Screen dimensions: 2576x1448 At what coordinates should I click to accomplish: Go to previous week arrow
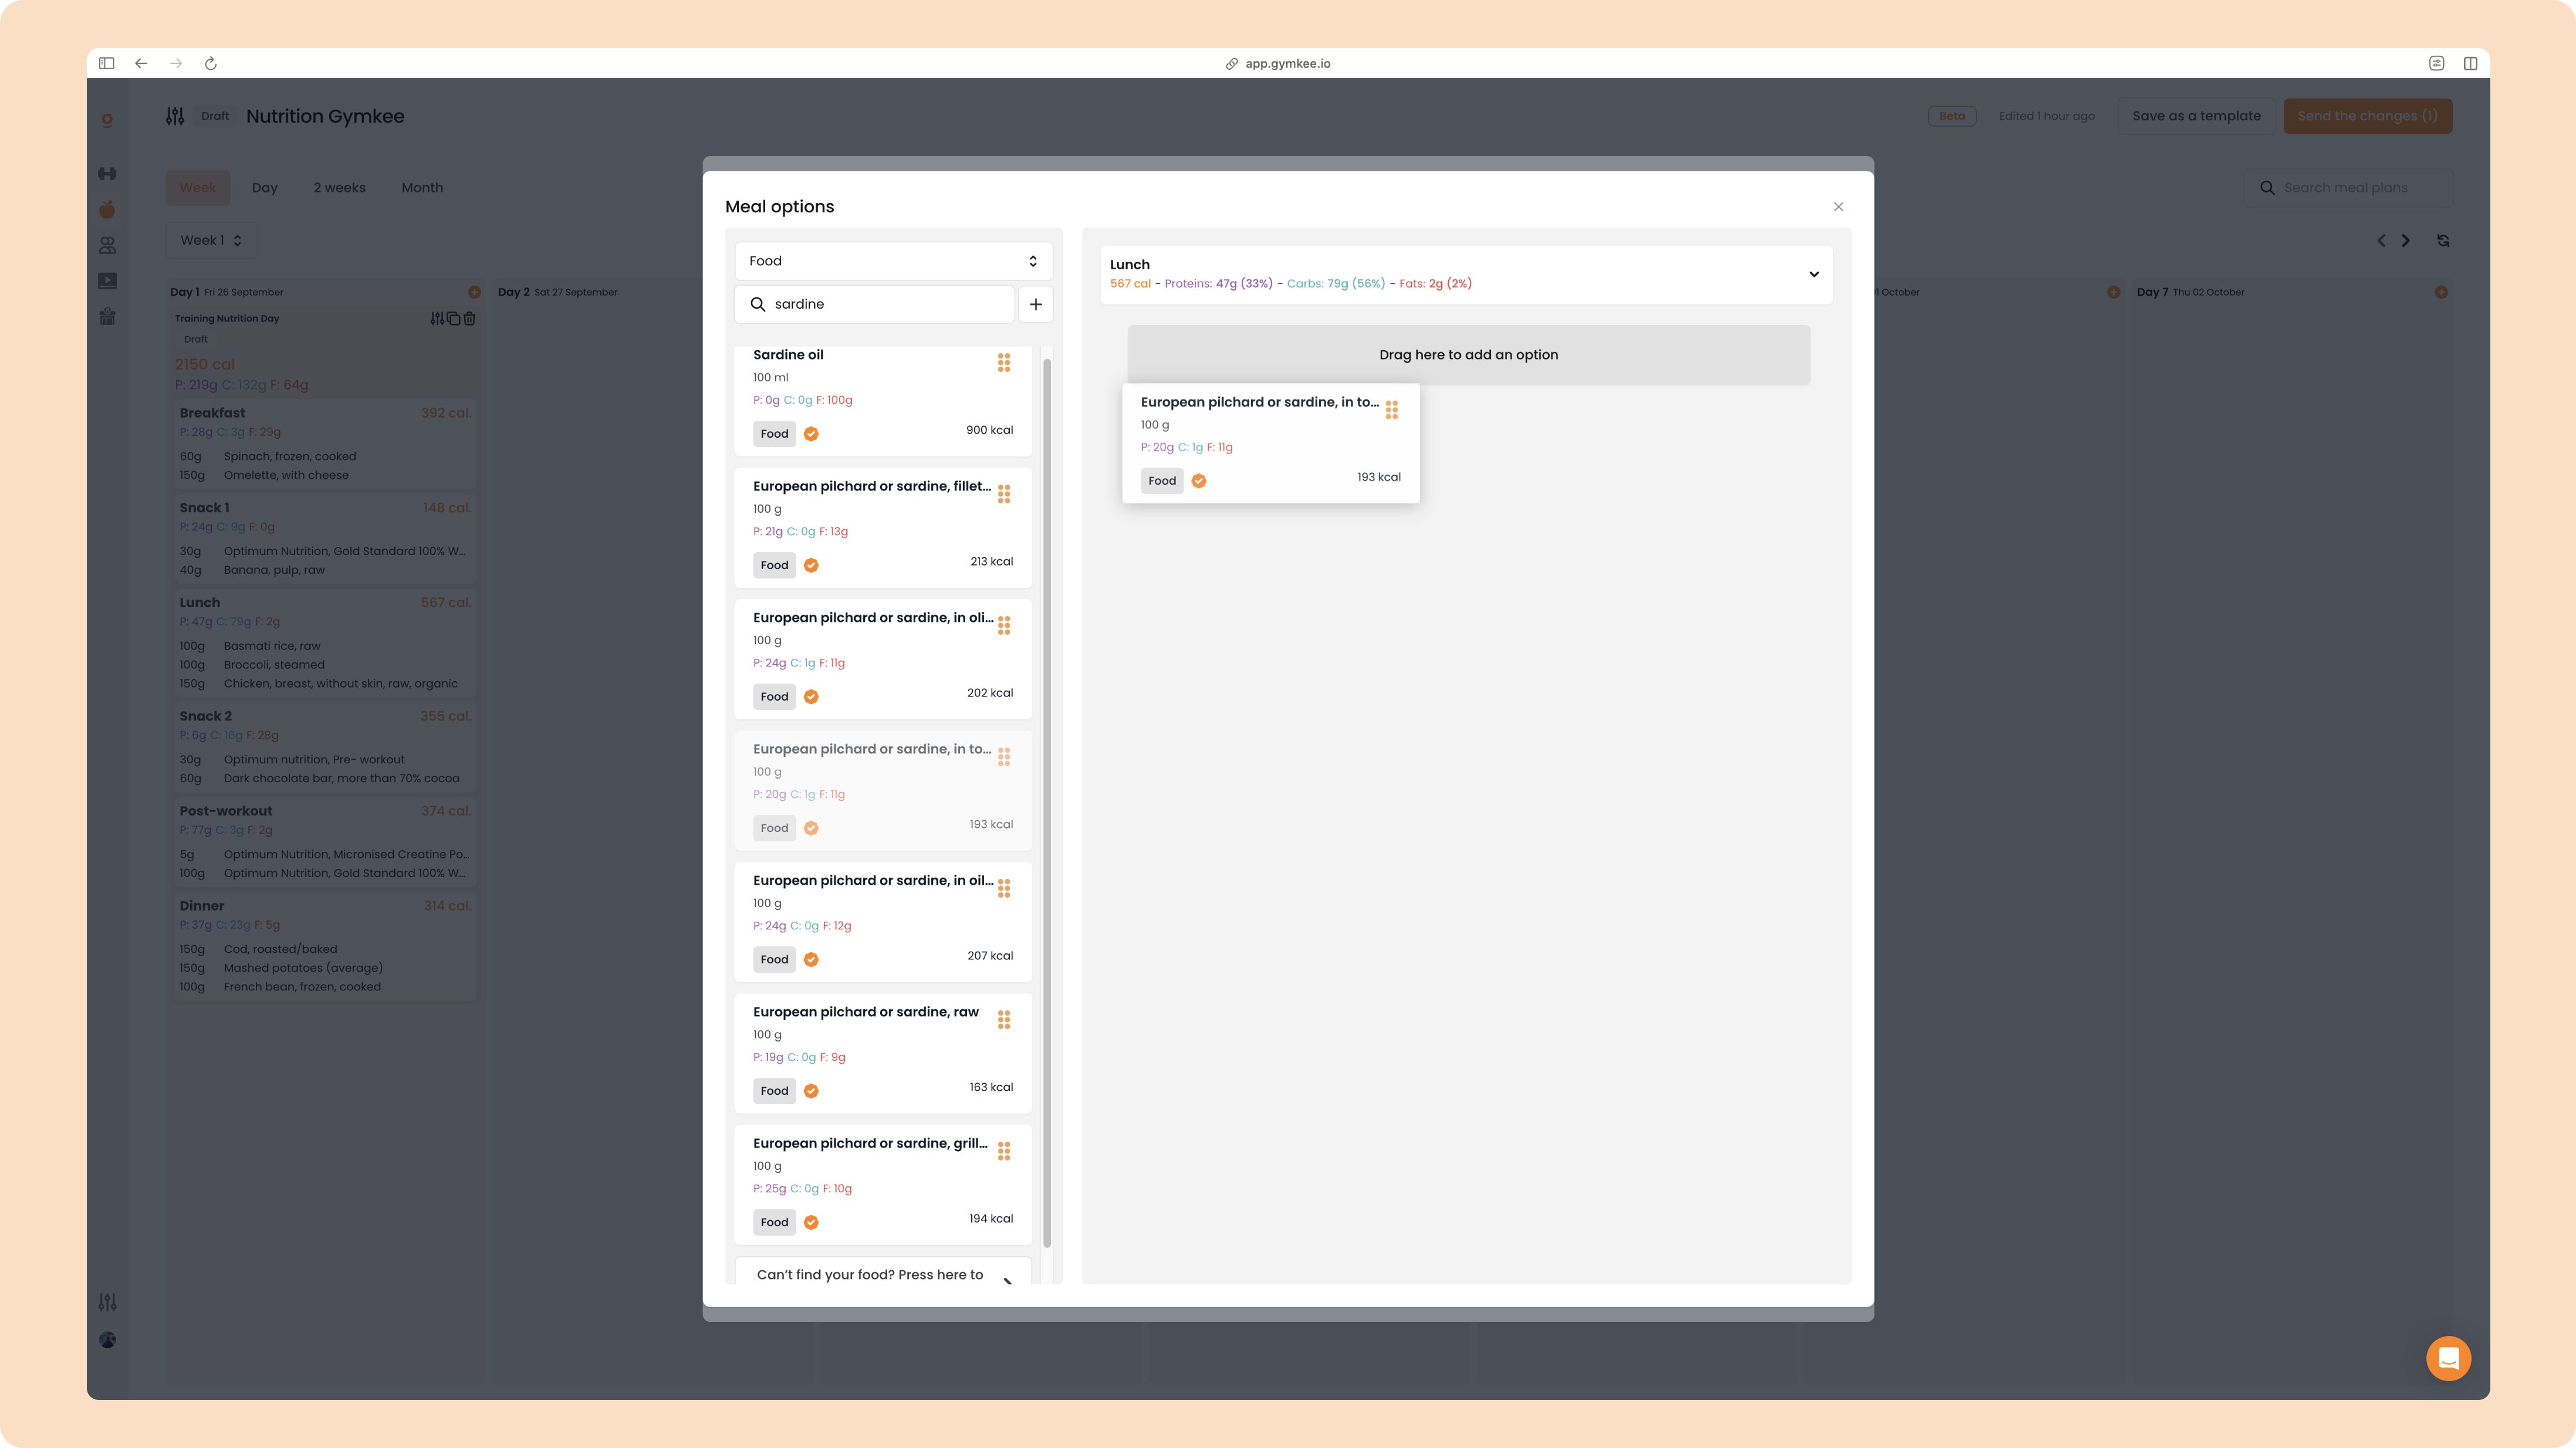(2382, 240)
